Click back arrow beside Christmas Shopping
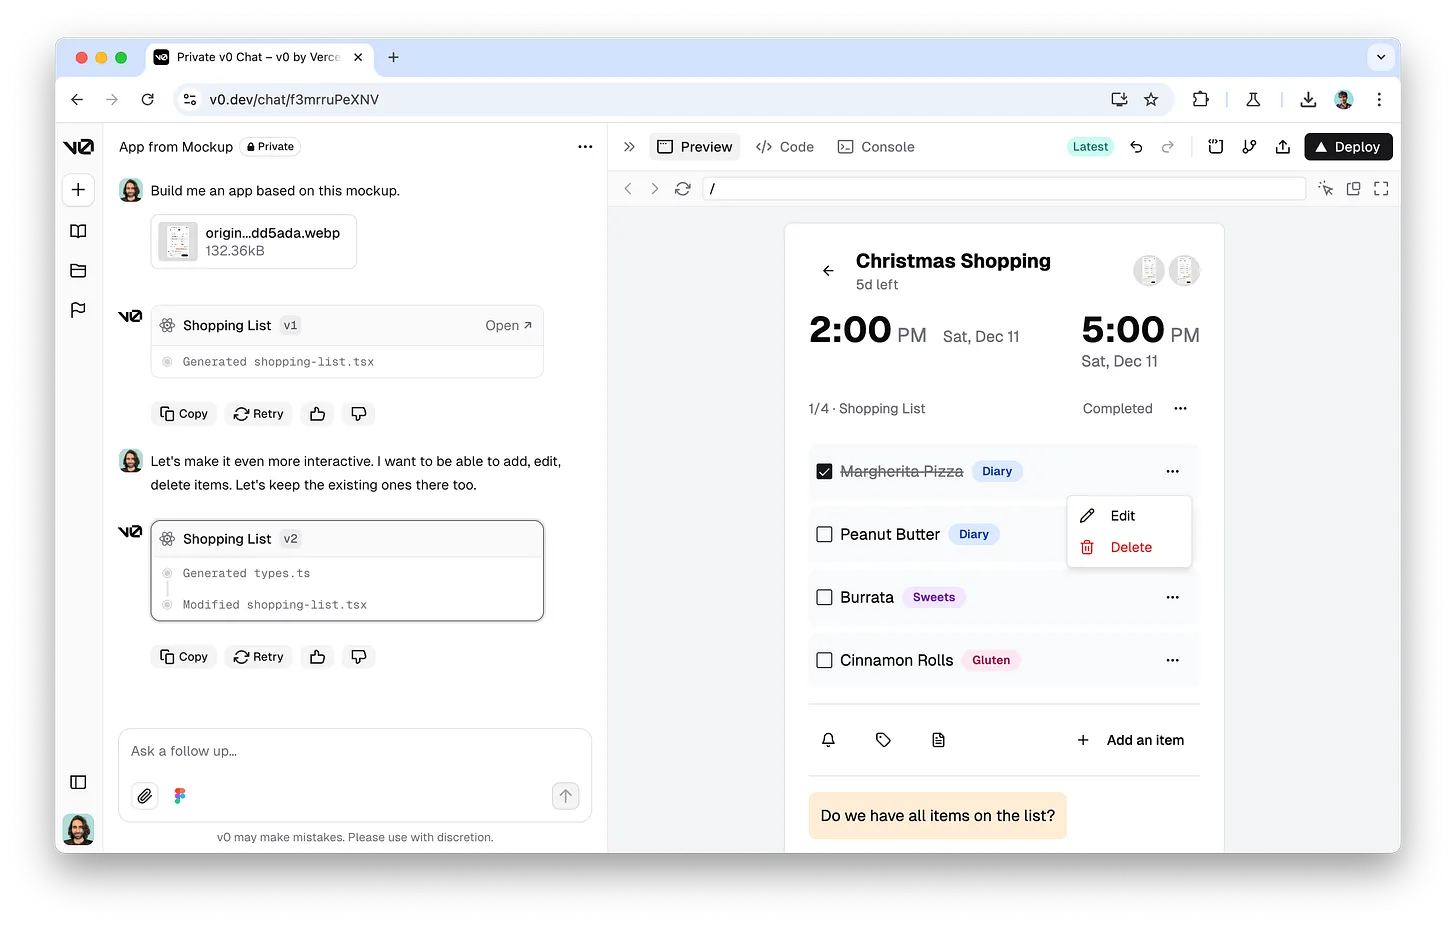Screen dimensions: 1456x926 click(828, 270)
